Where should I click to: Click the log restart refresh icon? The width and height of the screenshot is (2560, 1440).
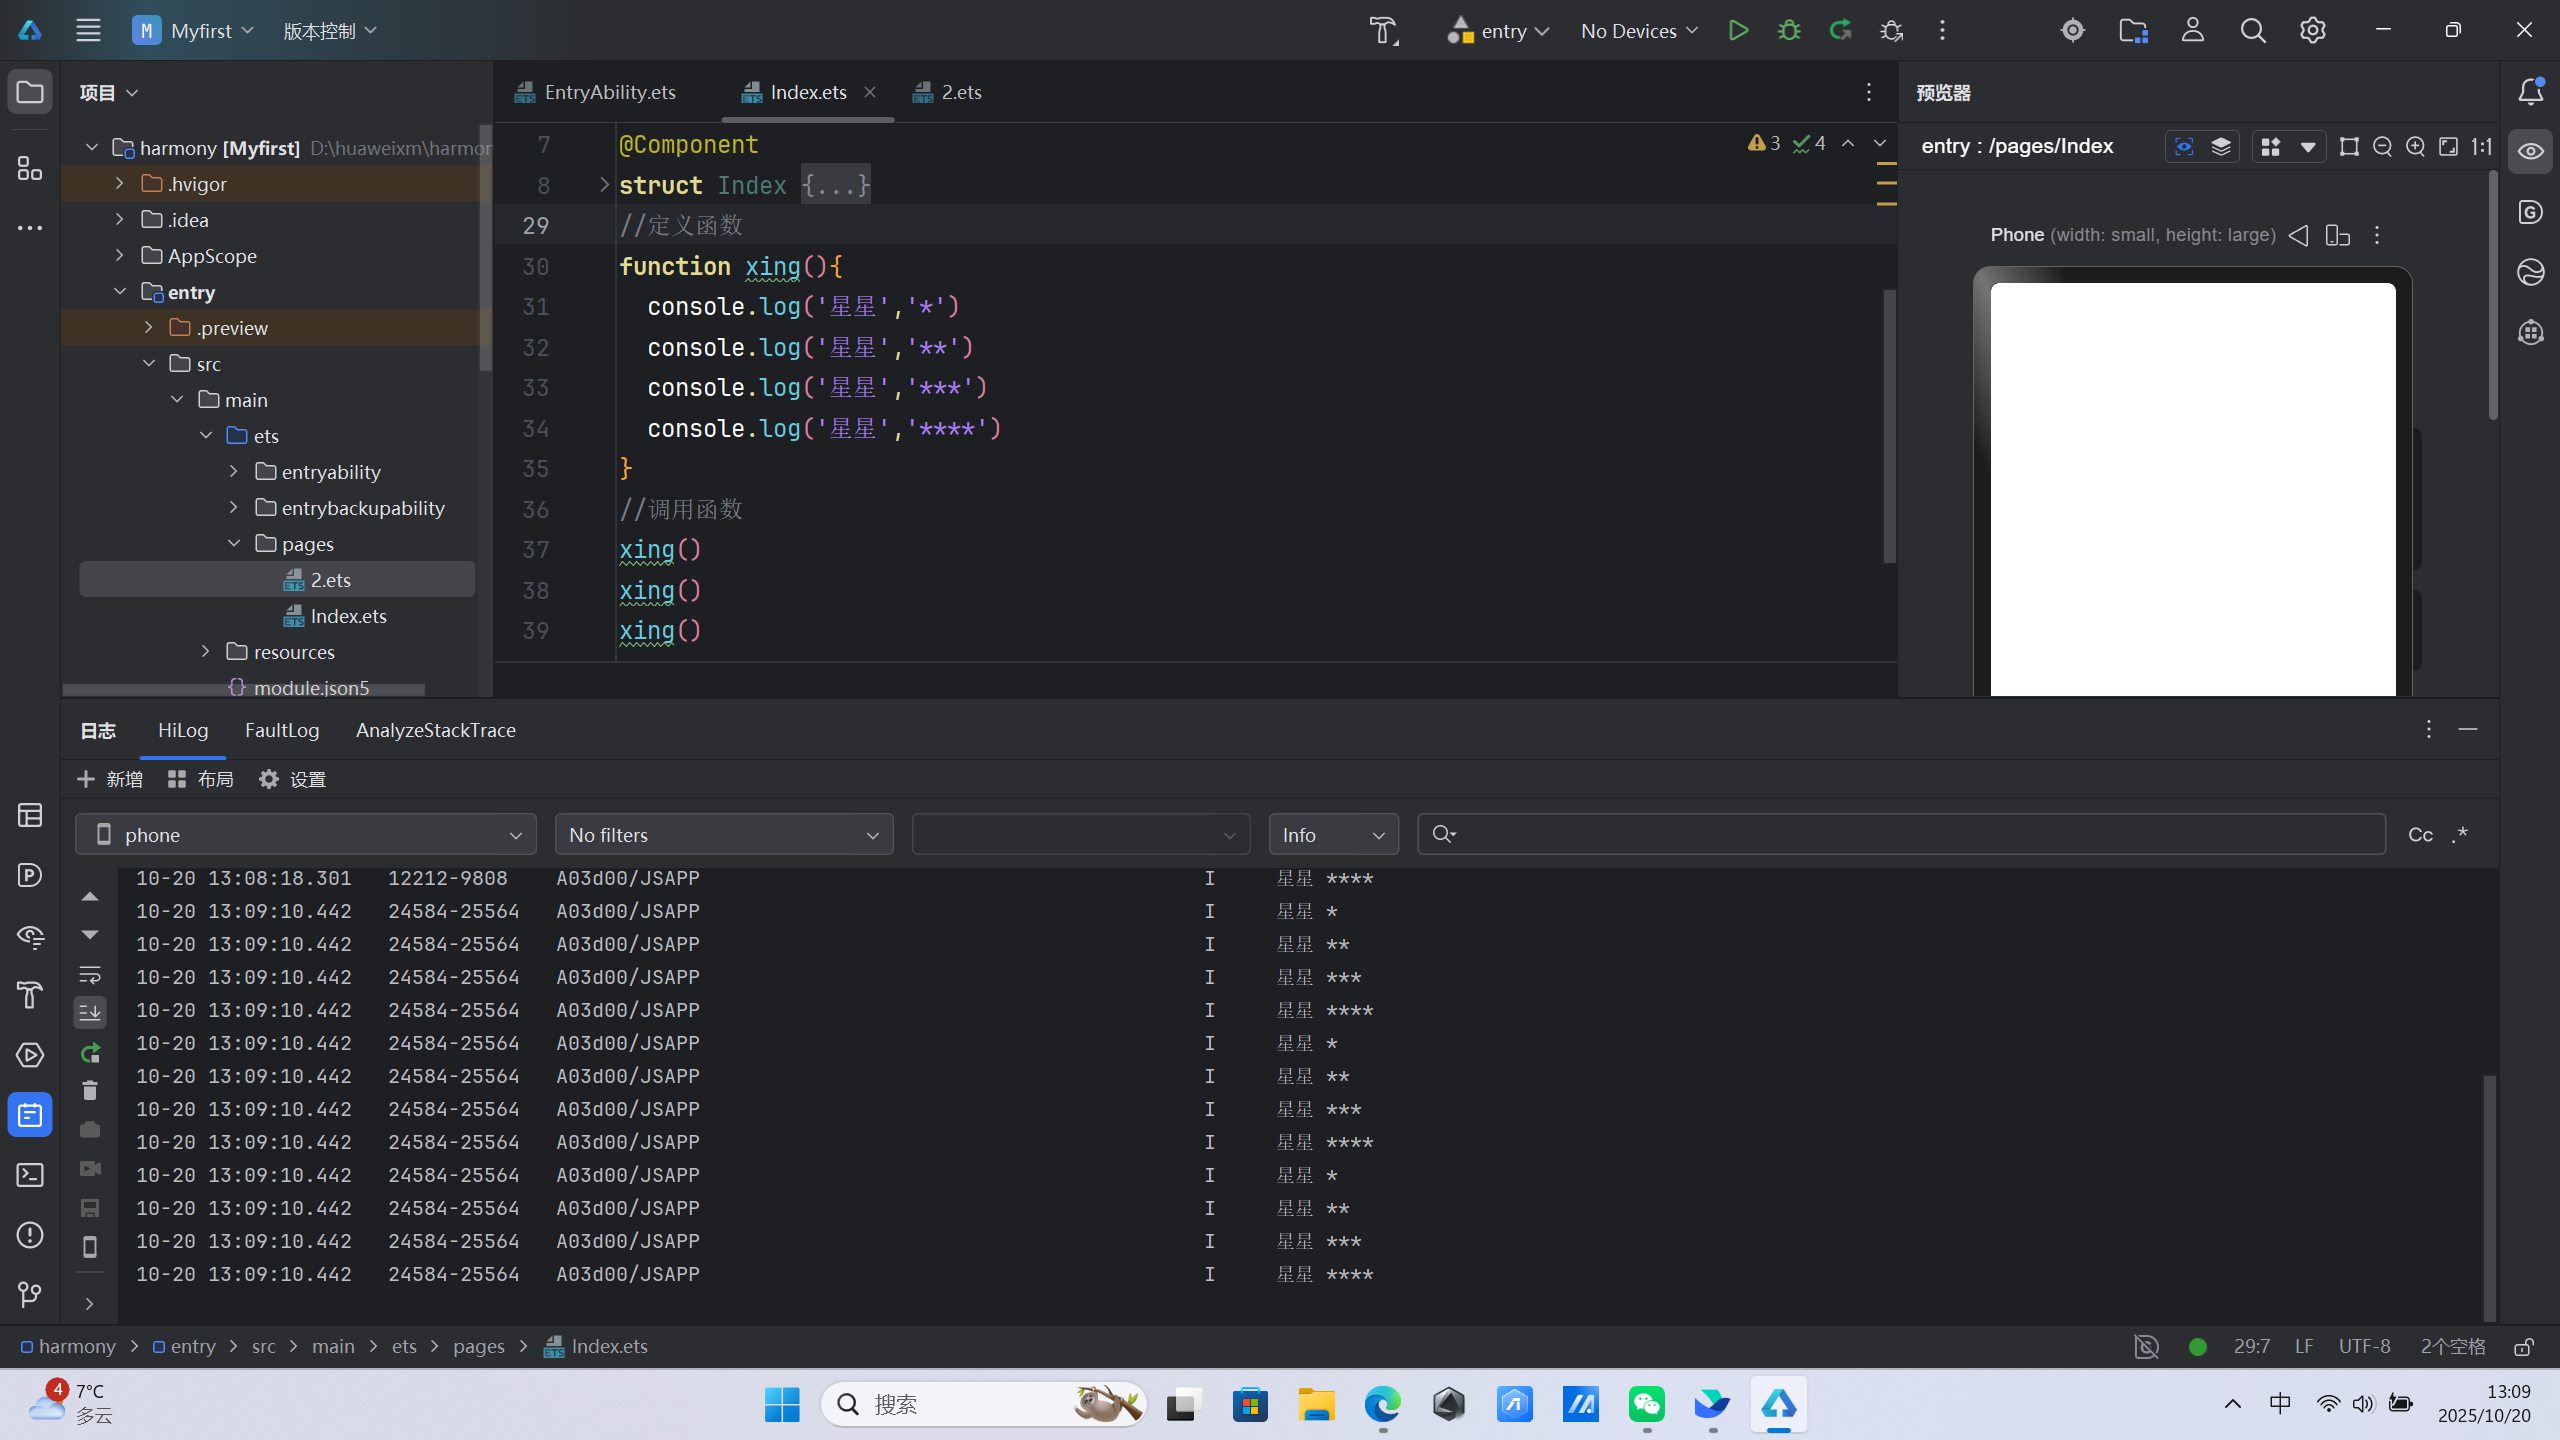click(x=90, y=1052)
